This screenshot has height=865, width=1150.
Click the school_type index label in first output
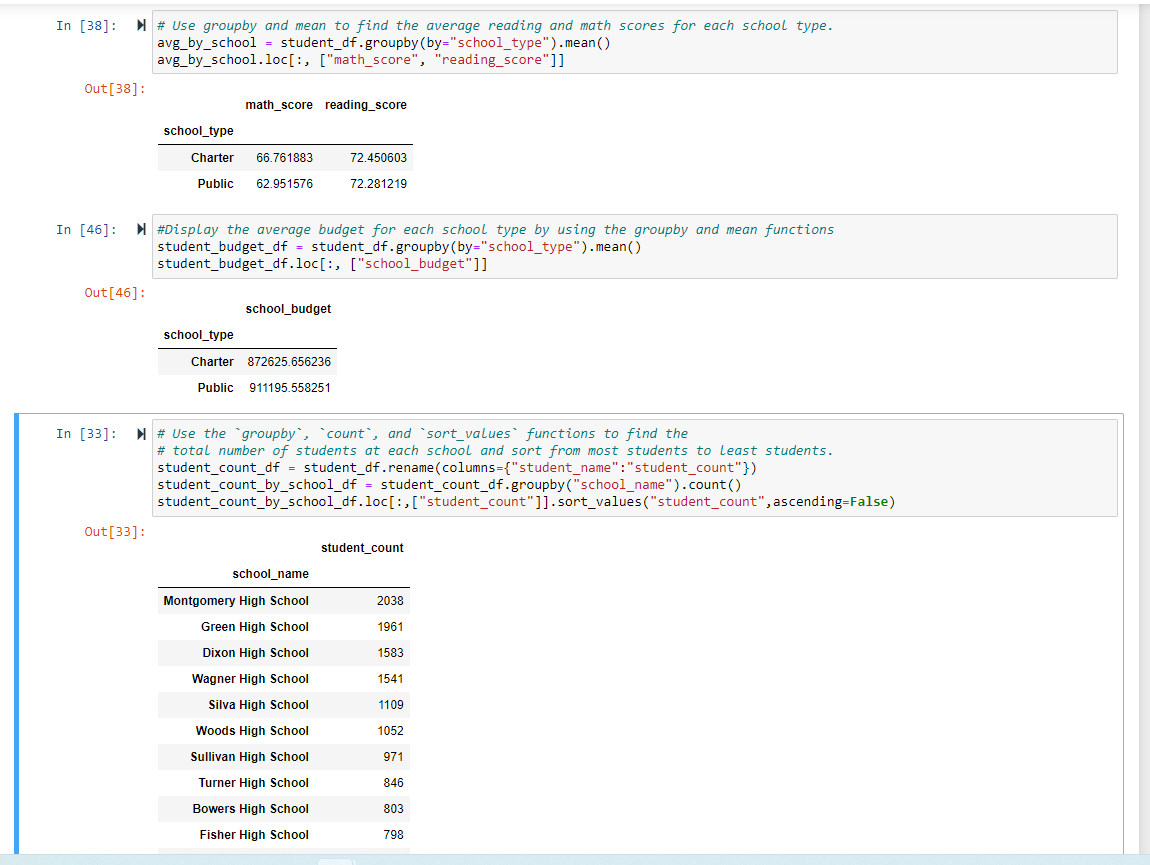[x=197, y=128]
